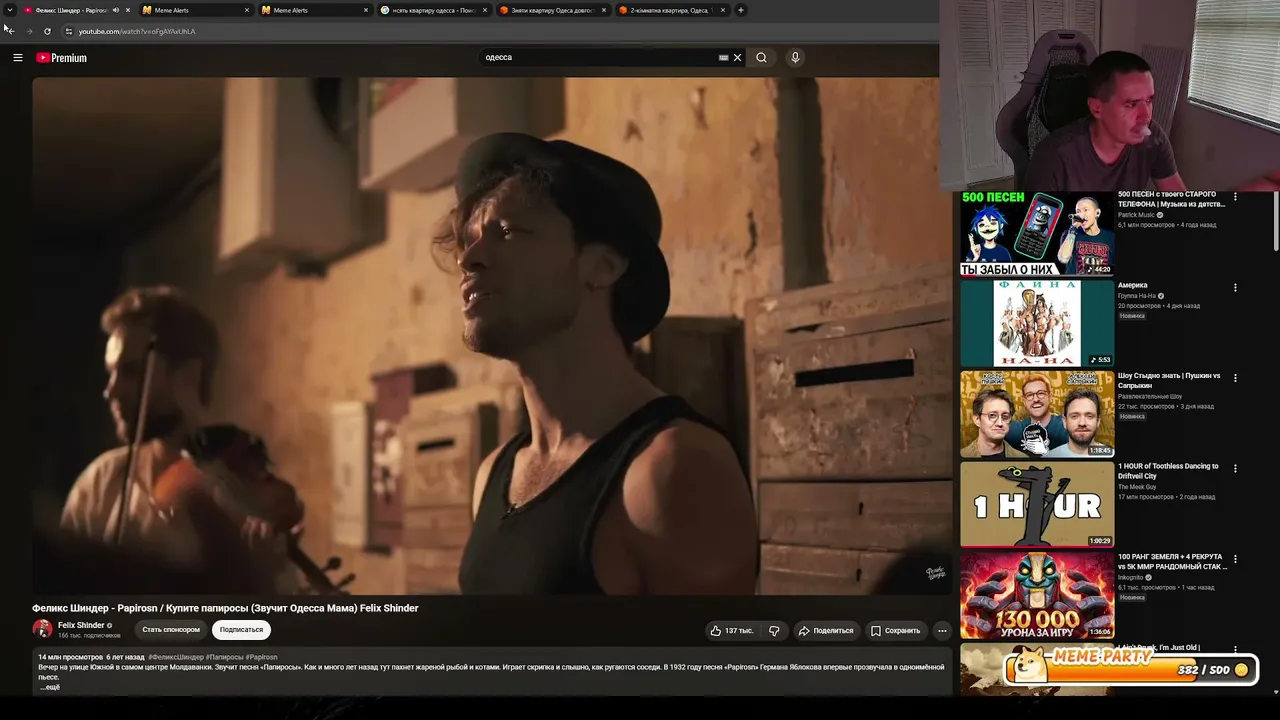Screen dimensions: 1280x720
Task: Reload the page in browser
Action: tap(47, 31)
